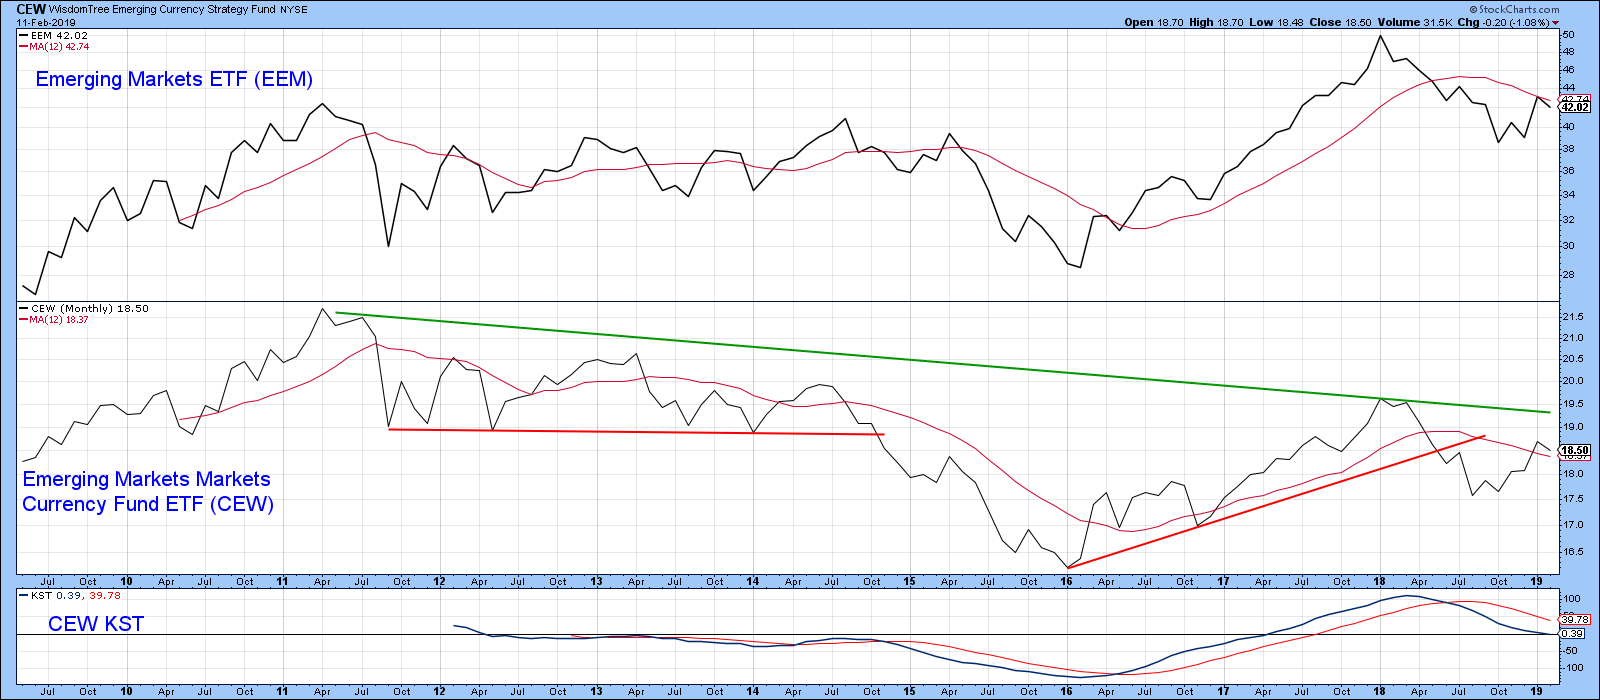Click the 'Chg -0.20 (-1.08%)' change value

pos(1509,22)
